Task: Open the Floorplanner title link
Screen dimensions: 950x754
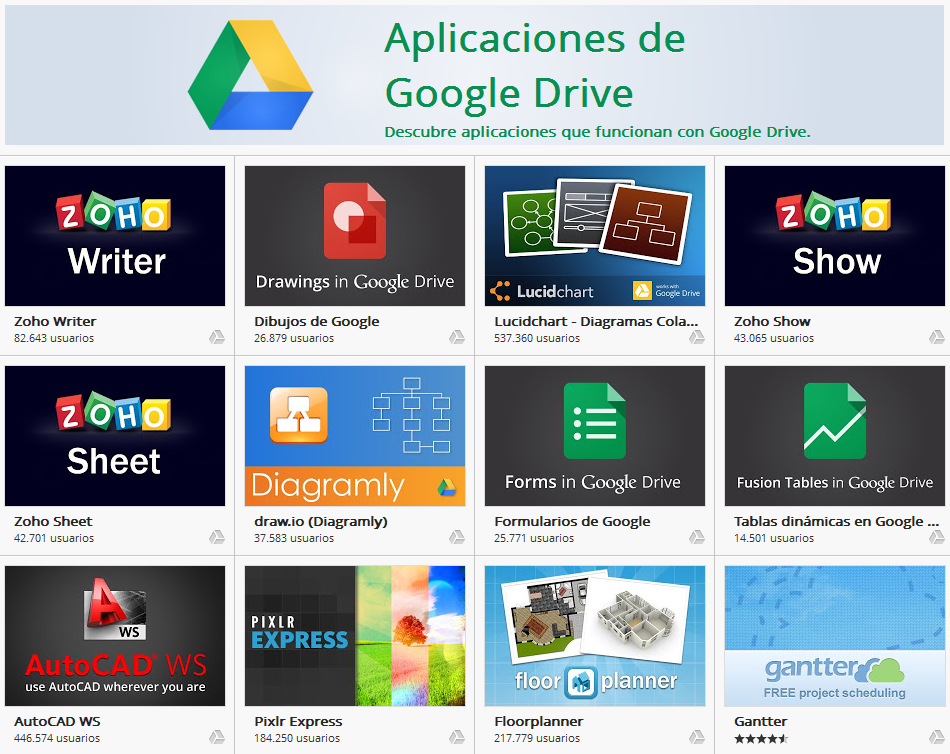Action: pyautogui.click(x=539, y=721)
